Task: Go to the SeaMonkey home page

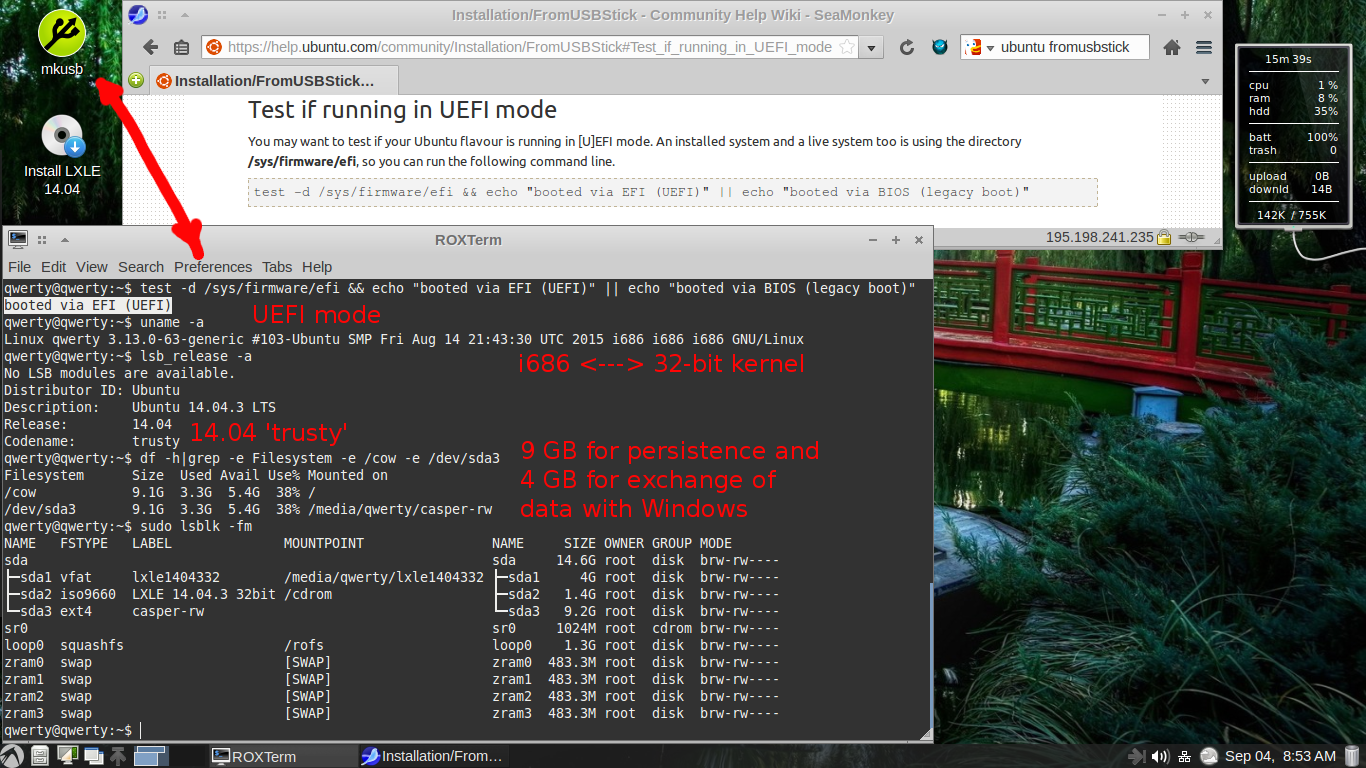Action: (x=1172, y=47)
